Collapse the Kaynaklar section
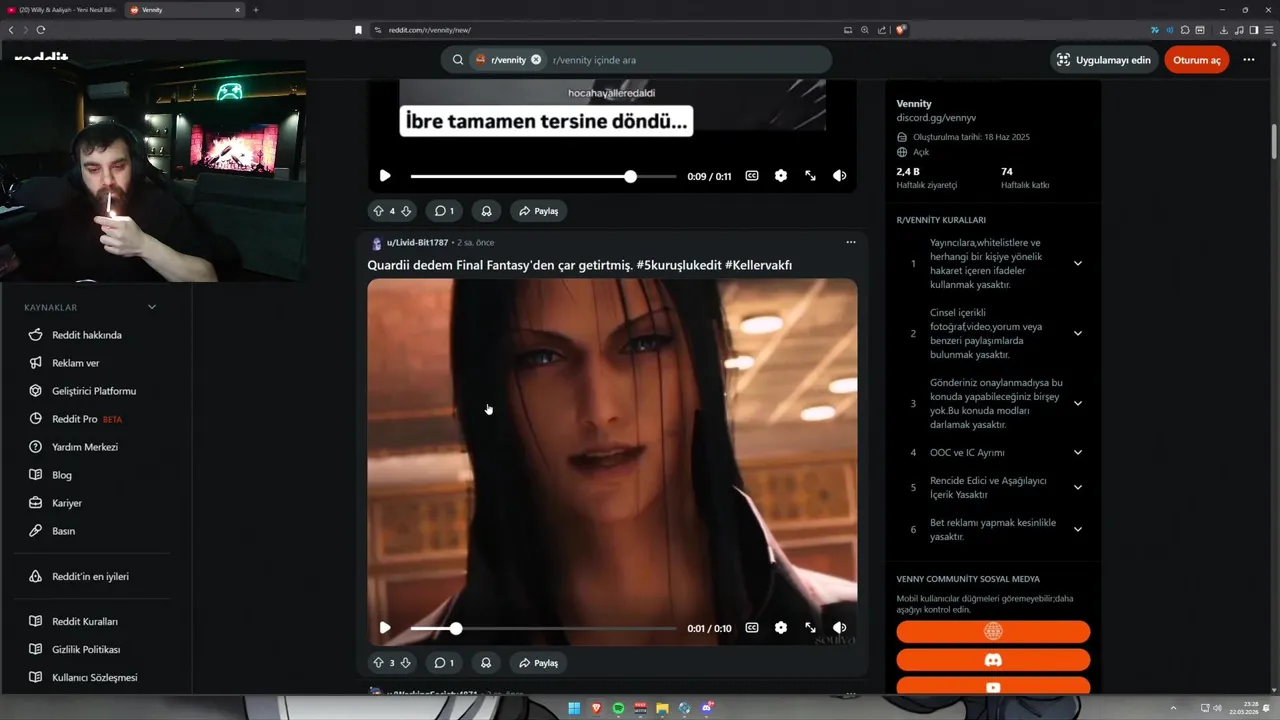This screenshot has height=720, width=1280. (152, 307)
